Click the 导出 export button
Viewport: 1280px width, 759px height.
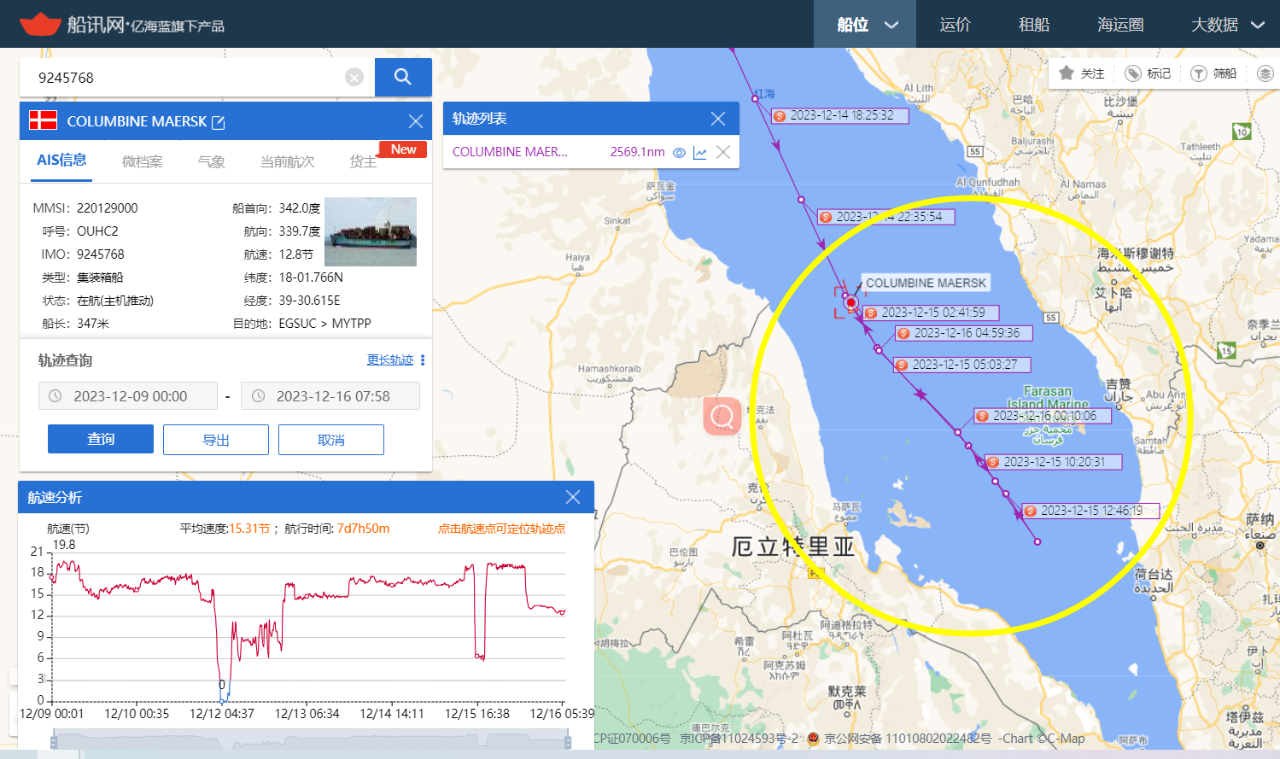coord(216,439)
